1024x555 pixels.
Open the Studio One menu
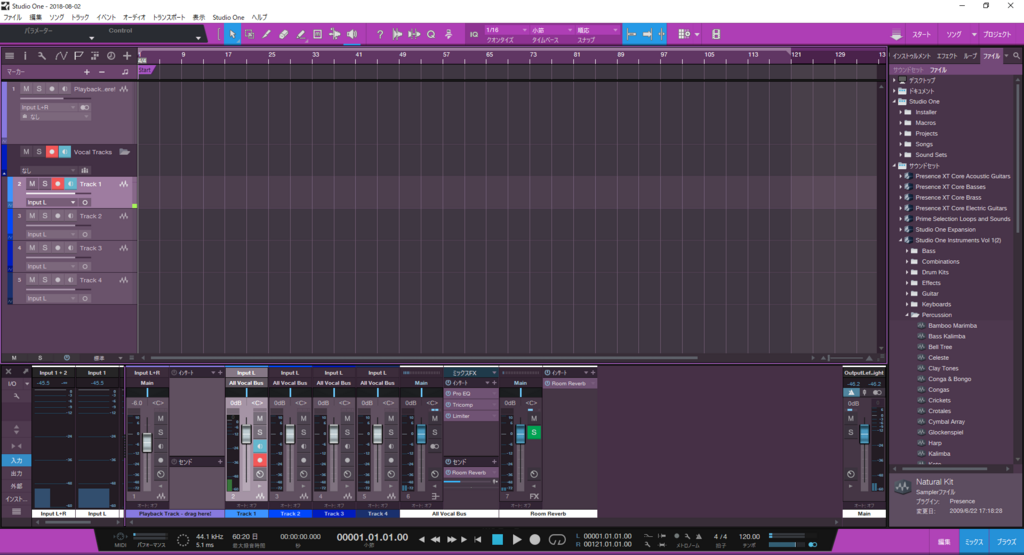point(228,17)
